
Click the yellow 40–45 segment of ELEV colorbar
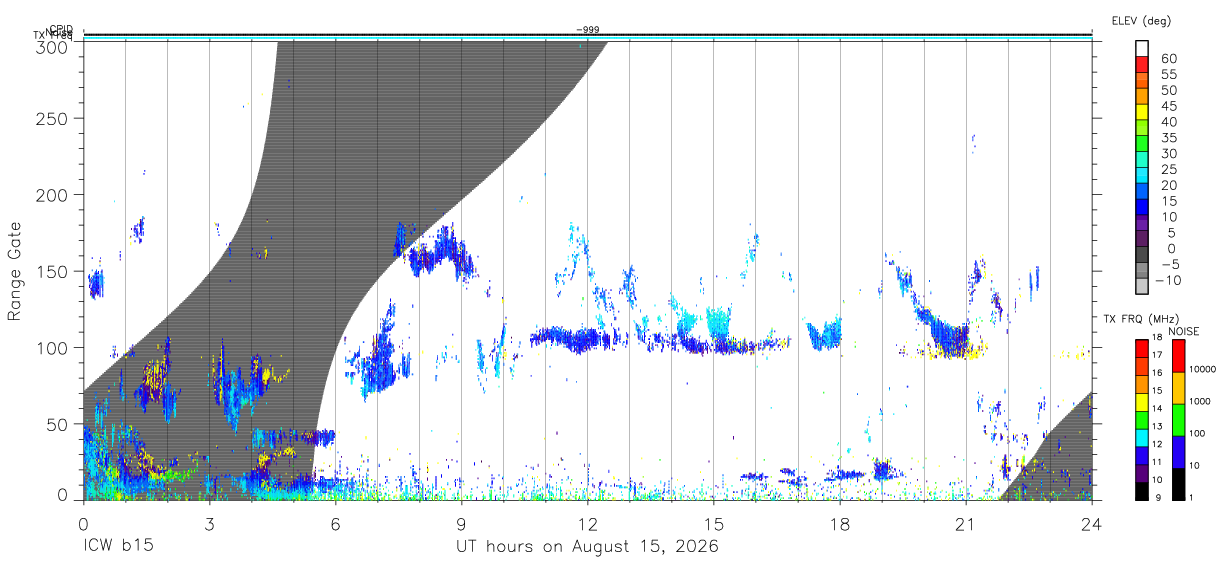point(1142,114)
